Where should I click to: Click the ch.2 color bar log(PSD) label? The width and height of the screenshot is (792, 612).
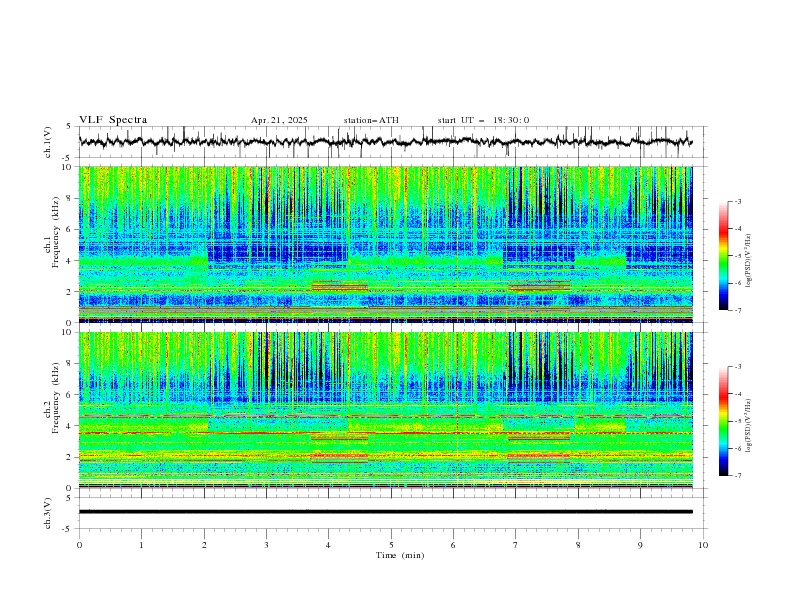click(749, 425)
